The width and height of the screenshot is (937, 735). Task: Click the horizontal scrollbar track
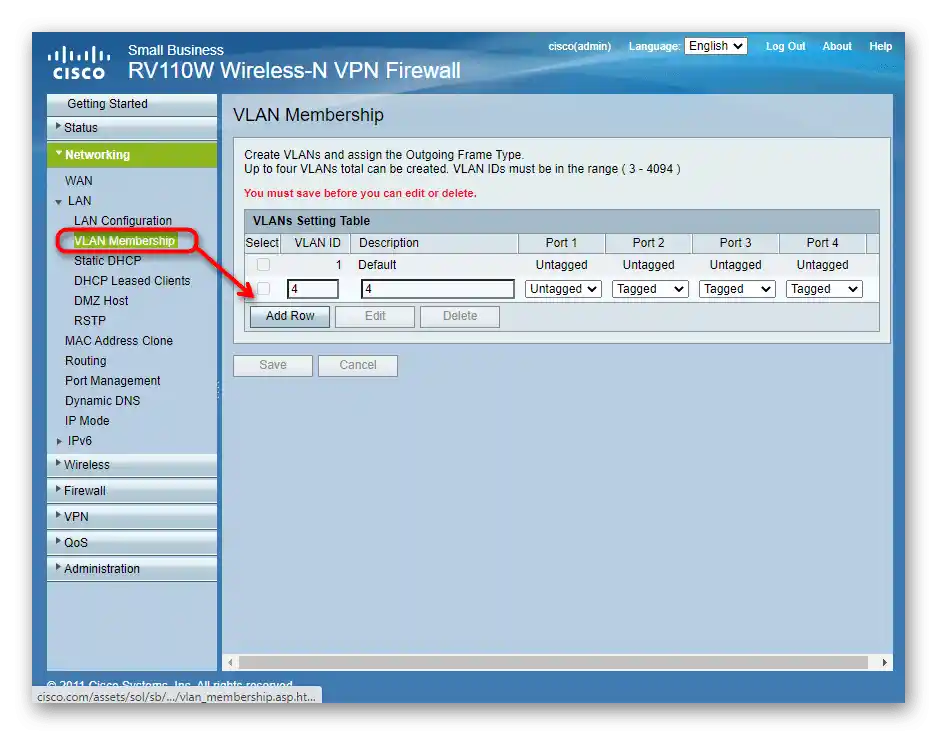553,662
